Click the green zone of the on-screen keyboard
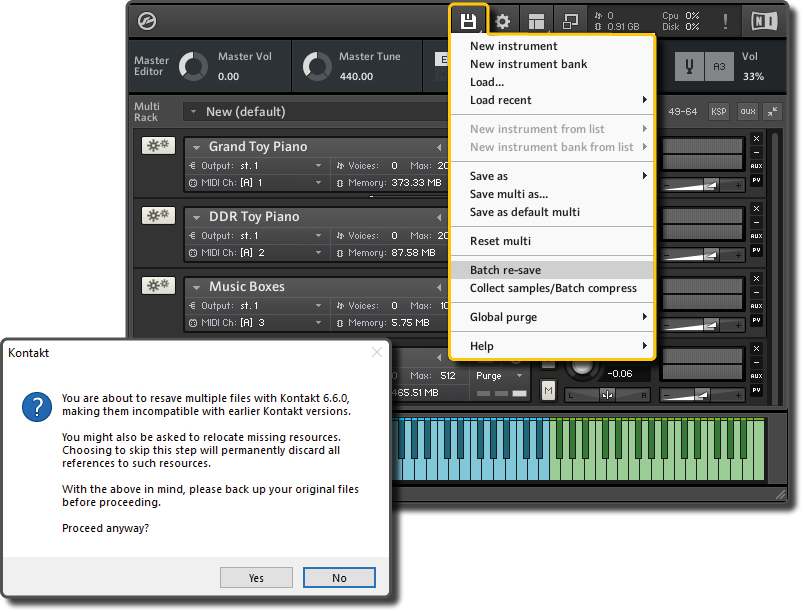803x612 pixels. pyautogui.click(x=658, y=449)
